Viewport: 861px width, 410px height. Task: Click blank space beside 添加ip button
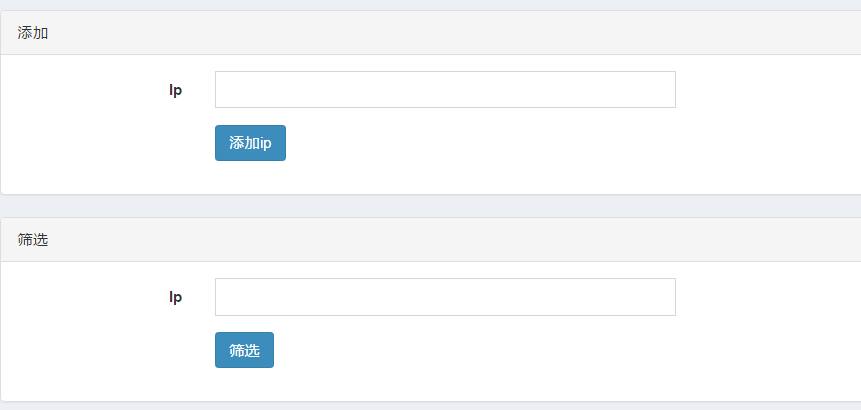494,143
